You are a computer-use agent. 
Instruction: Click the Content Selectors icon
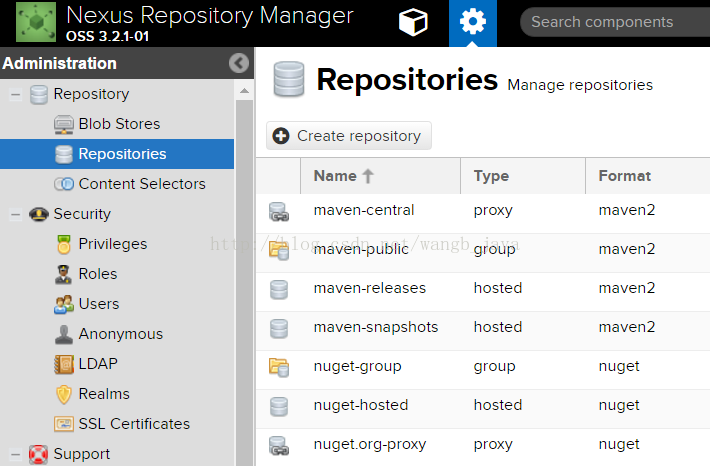(x=63, y=184)
